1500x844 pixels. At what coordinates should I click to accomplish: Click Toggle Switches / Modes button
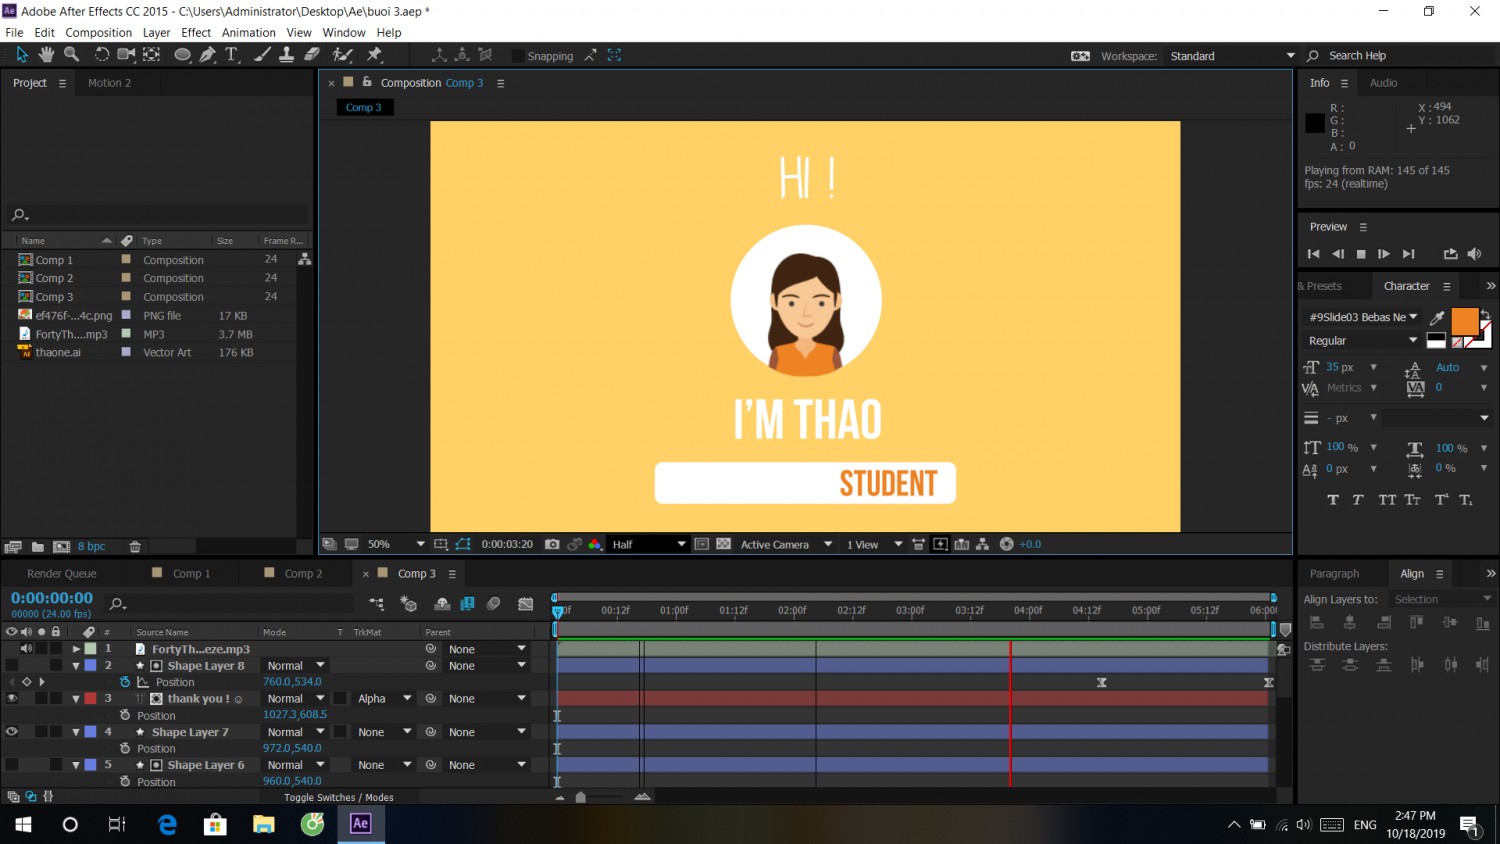click(339, 798)
